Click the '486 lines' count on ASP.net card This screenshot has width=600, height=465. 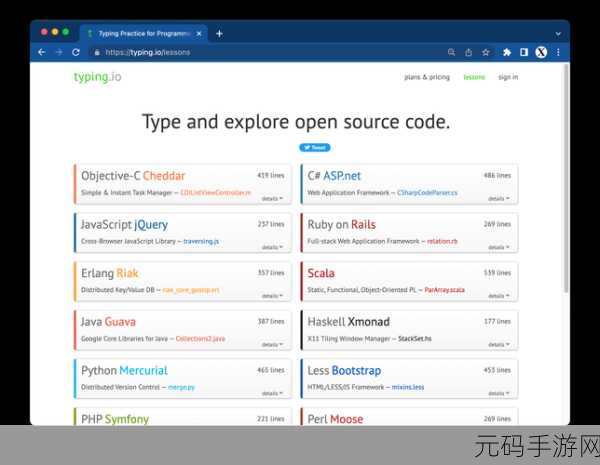[x=497, y=175]
